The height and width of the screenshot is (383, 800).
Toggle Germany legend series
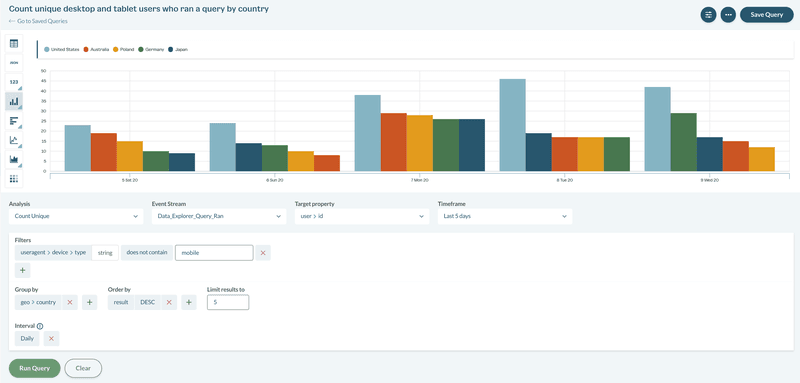pos(152,49)
